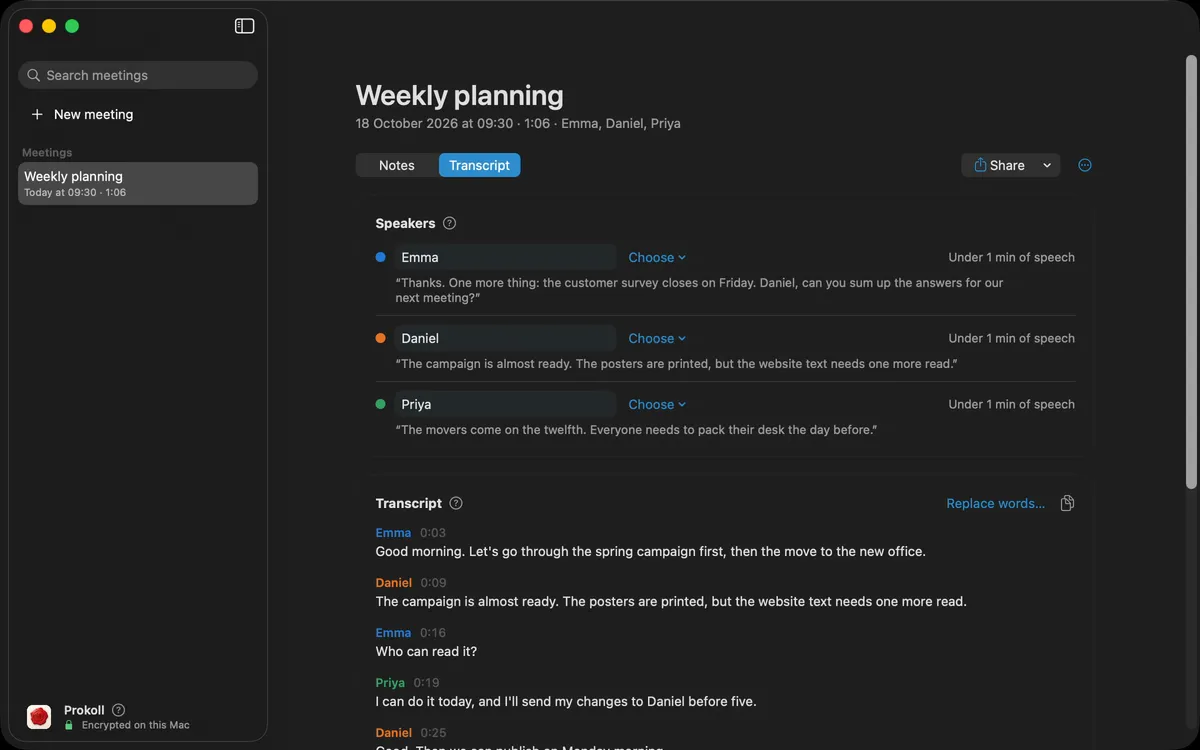The width and height of the screenshot is (1200, 750).
Task: Click the search magnifier icon
Action: click(34, 75)
